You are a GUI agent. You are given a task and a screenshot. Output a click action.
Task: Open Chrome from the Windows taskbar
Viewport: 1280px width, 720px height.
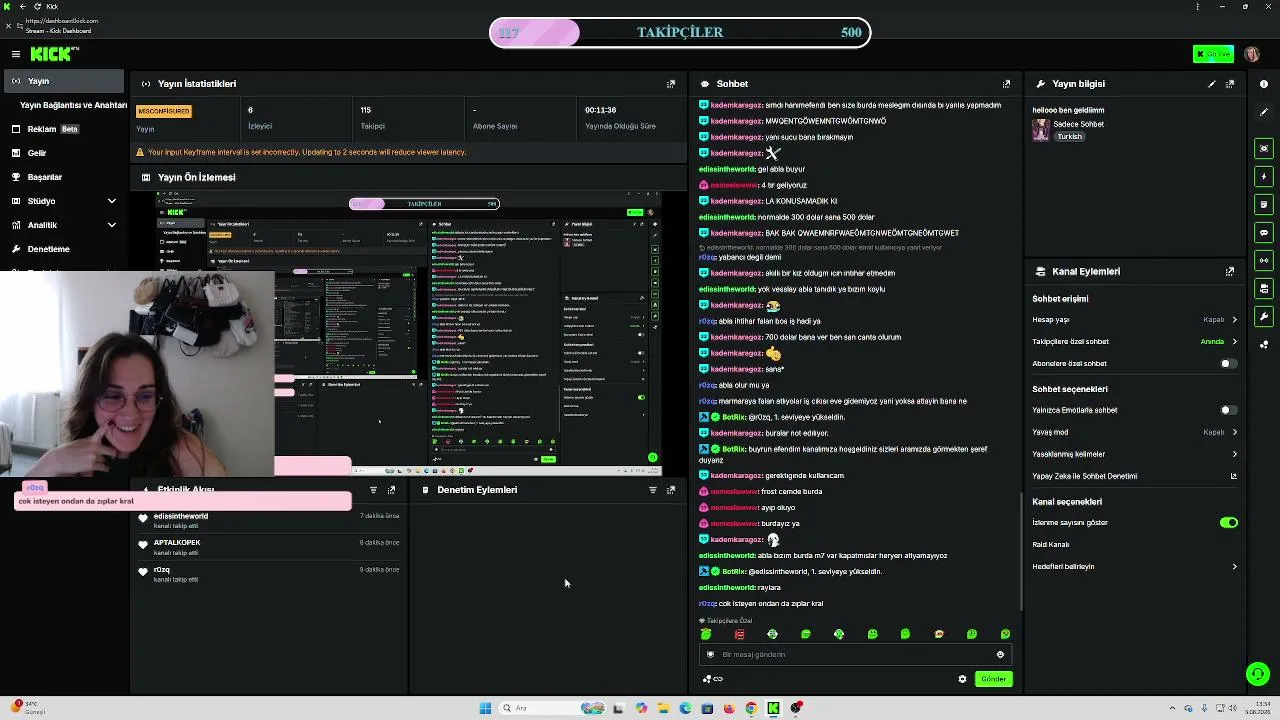[x=751, y=708]
